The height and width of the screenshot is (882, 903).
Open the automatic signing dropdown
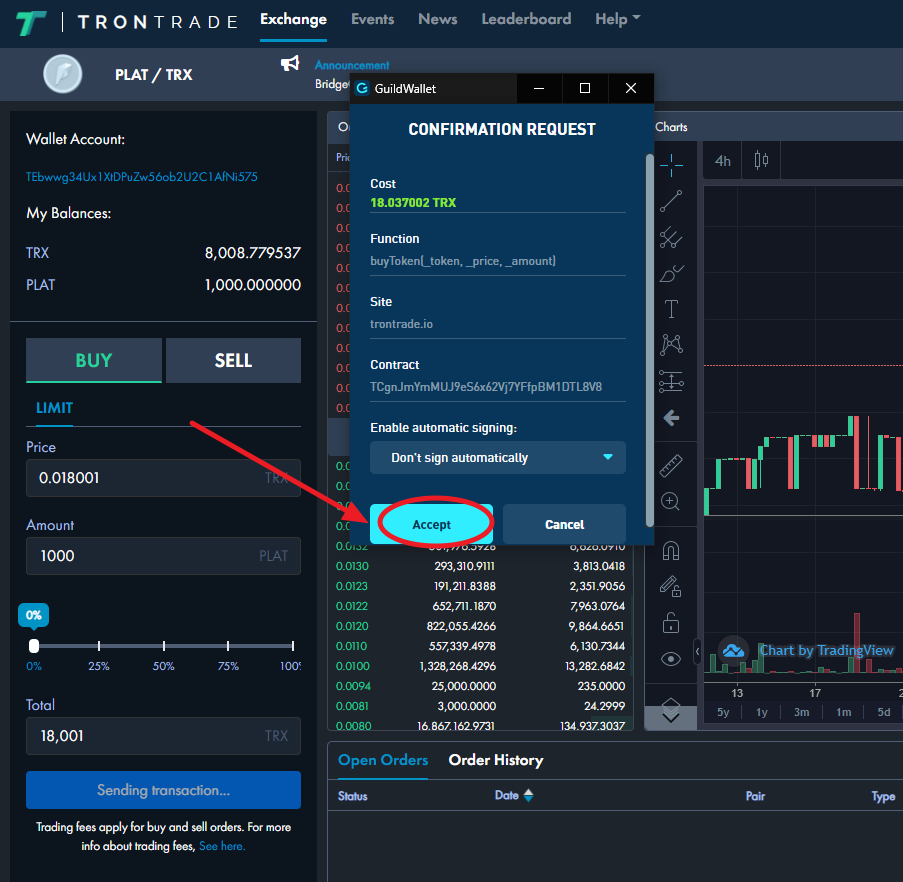pos(498,458)
